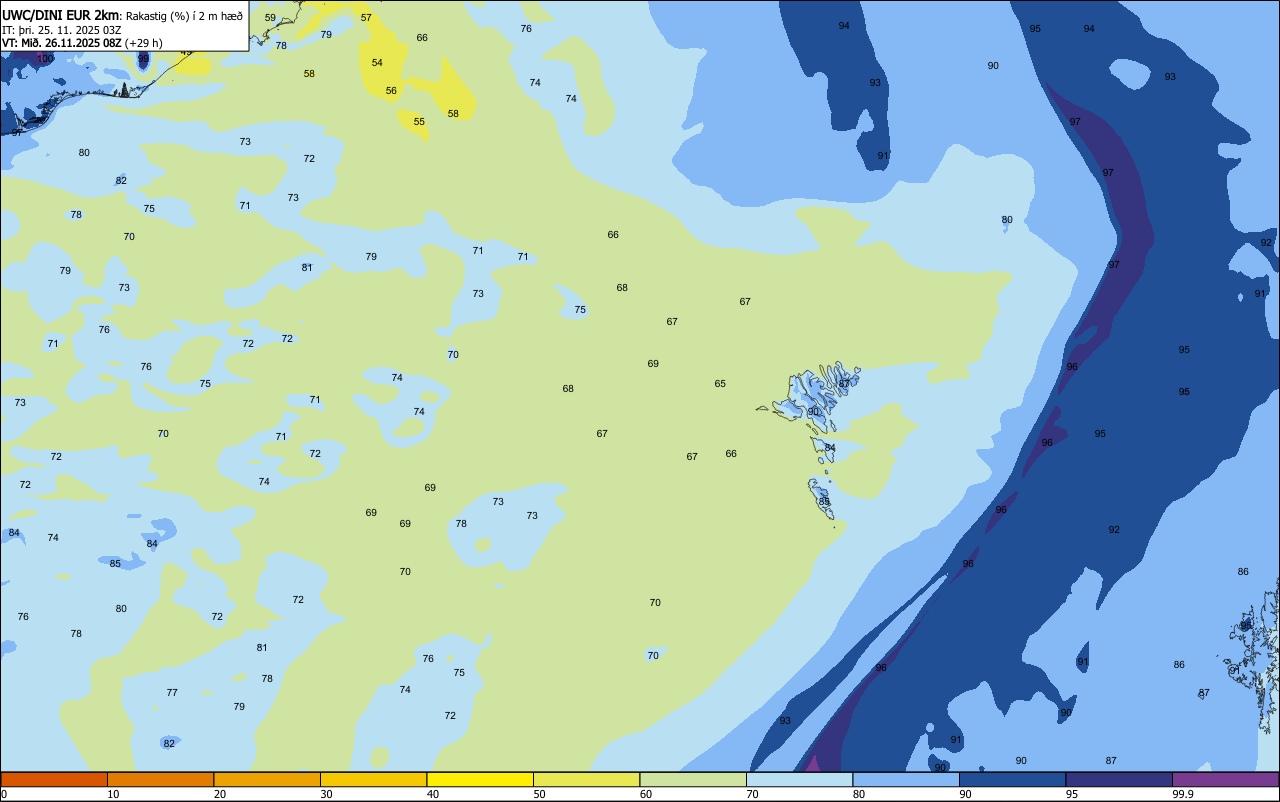This screenshot has width=1280, height=802.
Task: Click the bright yellow 40–50 legend segment
Action: coord(480,779)
